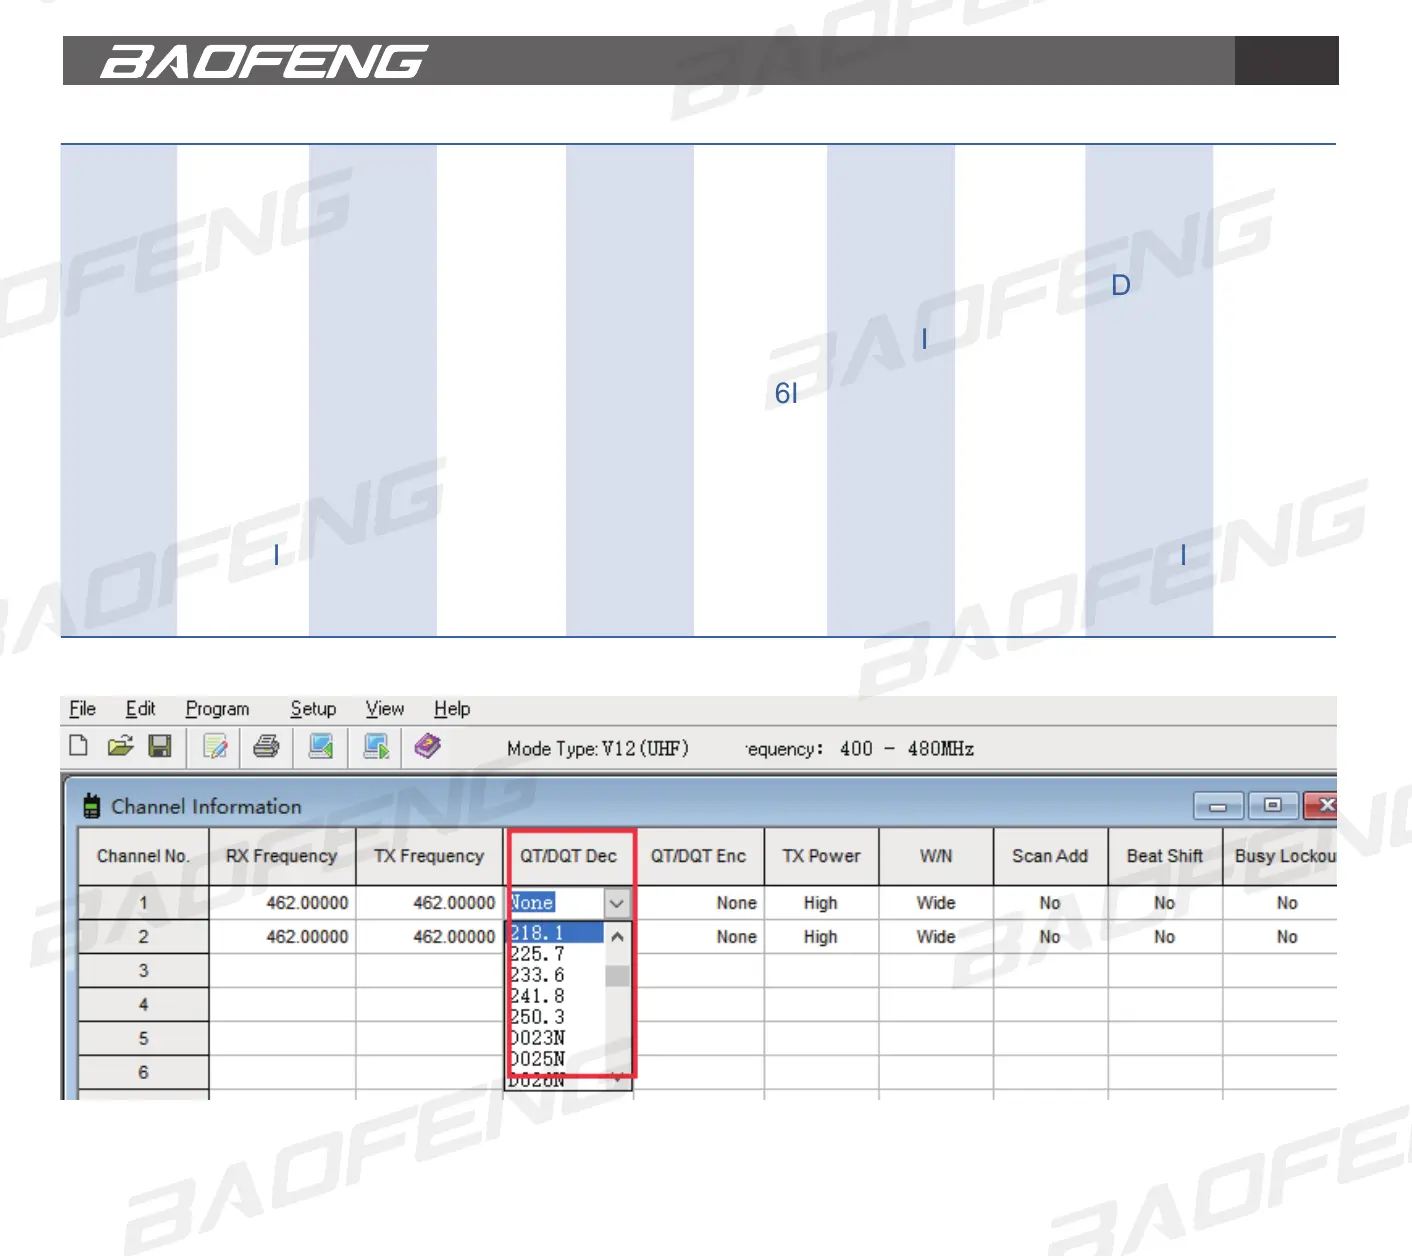Choose D025N from the tone list
This screenshot has height=1256, width=1412.
click(556, 1059)
